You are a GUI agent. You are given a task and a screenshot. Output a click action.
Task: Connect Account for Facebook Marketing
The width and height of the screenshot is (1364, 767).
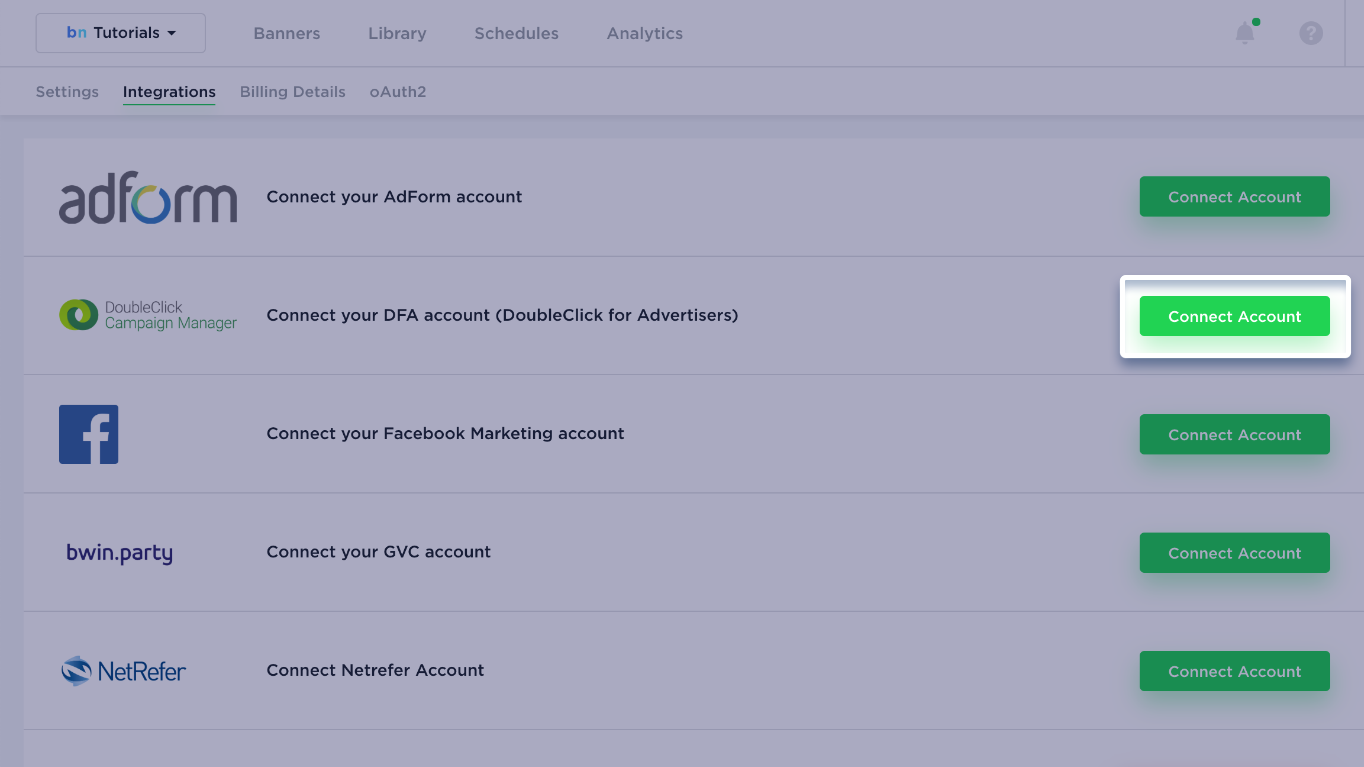pyautogui.click(x=1235, y=434)
